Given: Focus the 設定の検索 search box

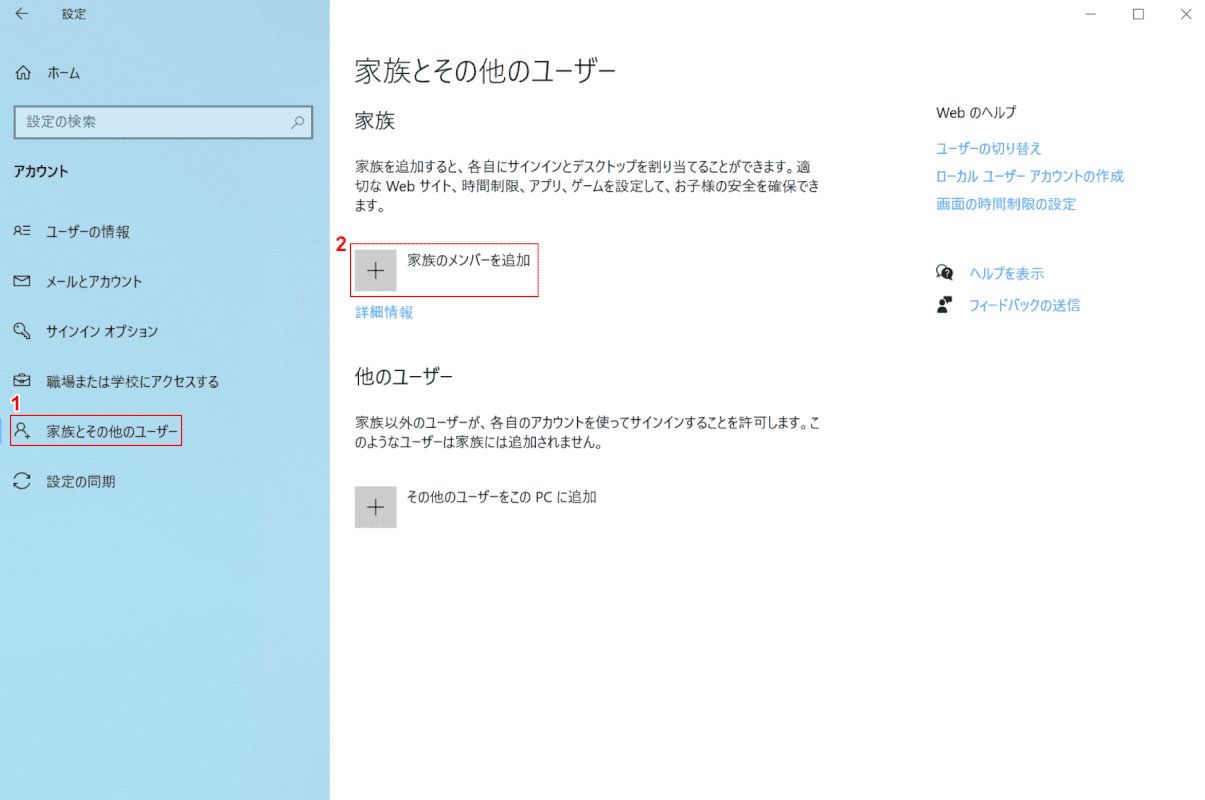Looking at the screenshot, I should coord(163,122).
